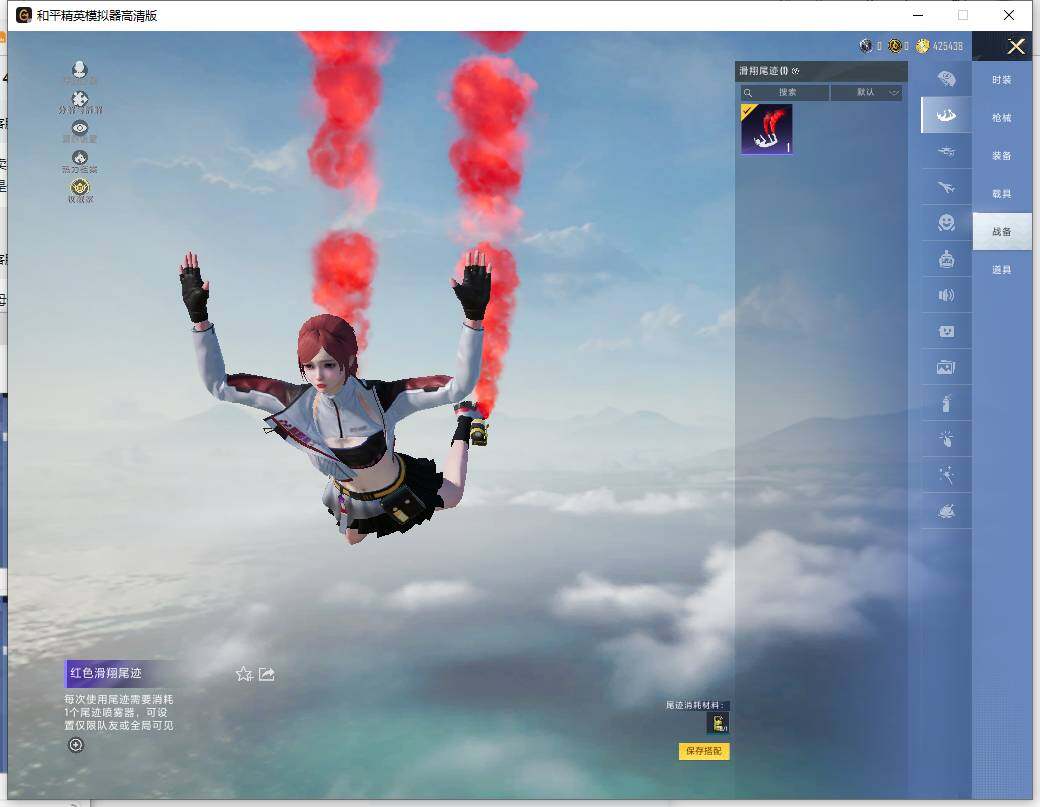Click the top character avatar icon
1040x807 pixels.
pos(80,70)
